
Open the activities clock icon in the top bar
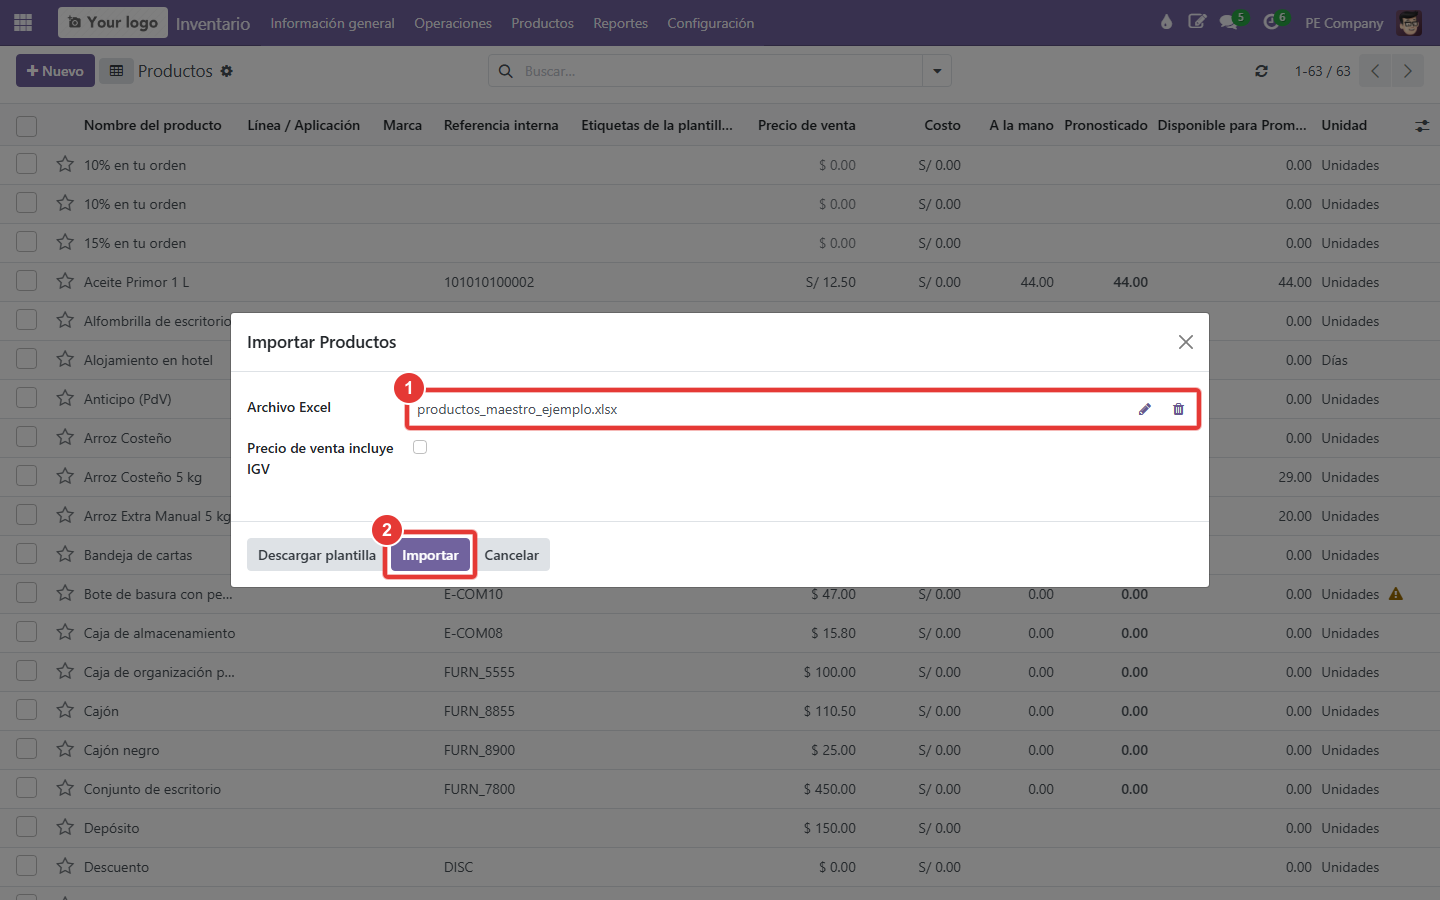[1271, 22]
